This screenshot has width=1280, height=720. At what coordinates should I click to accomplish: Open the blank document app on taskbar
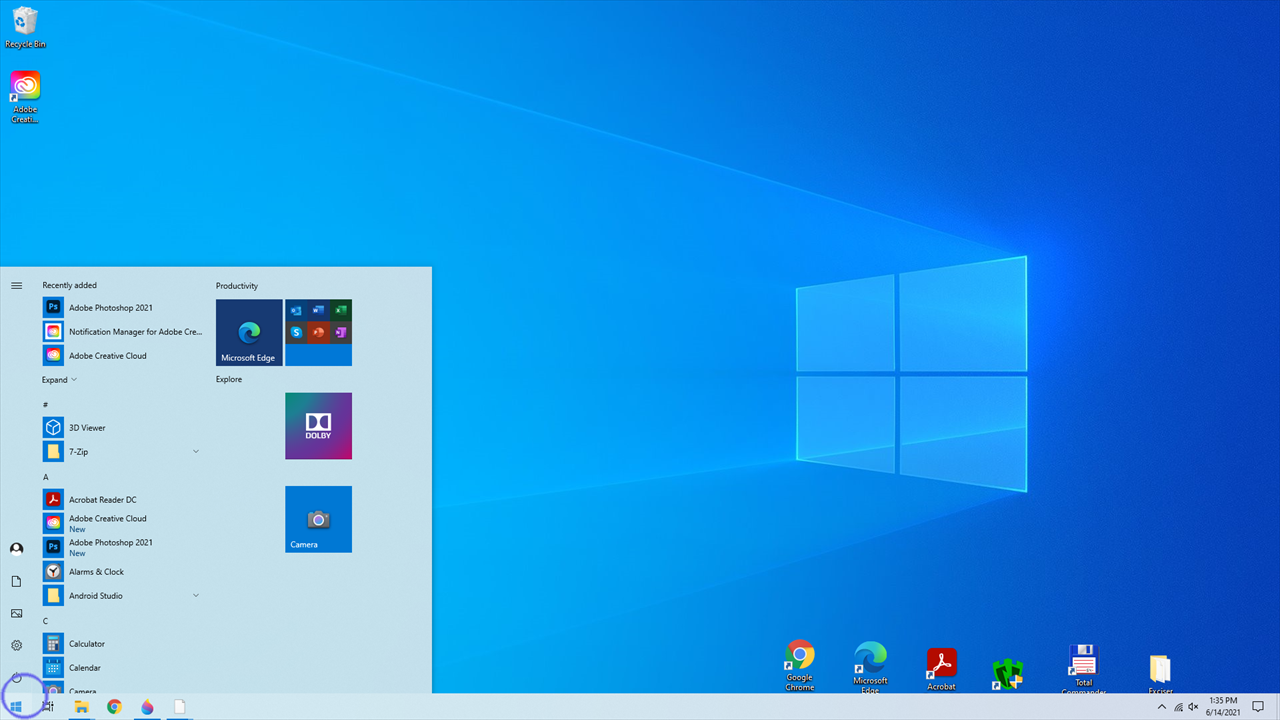(180, 707)
